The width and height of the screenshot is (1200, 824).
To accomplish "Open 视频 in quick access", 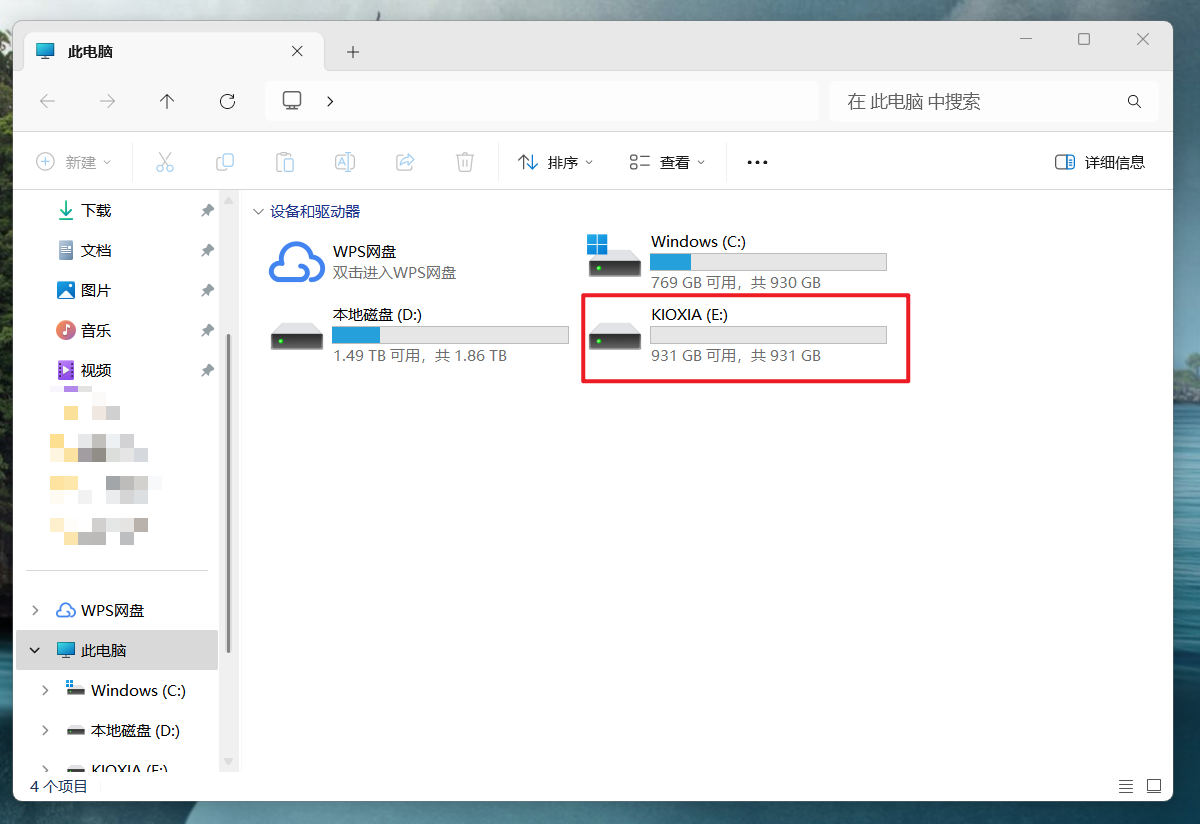I will click(96, 371).
